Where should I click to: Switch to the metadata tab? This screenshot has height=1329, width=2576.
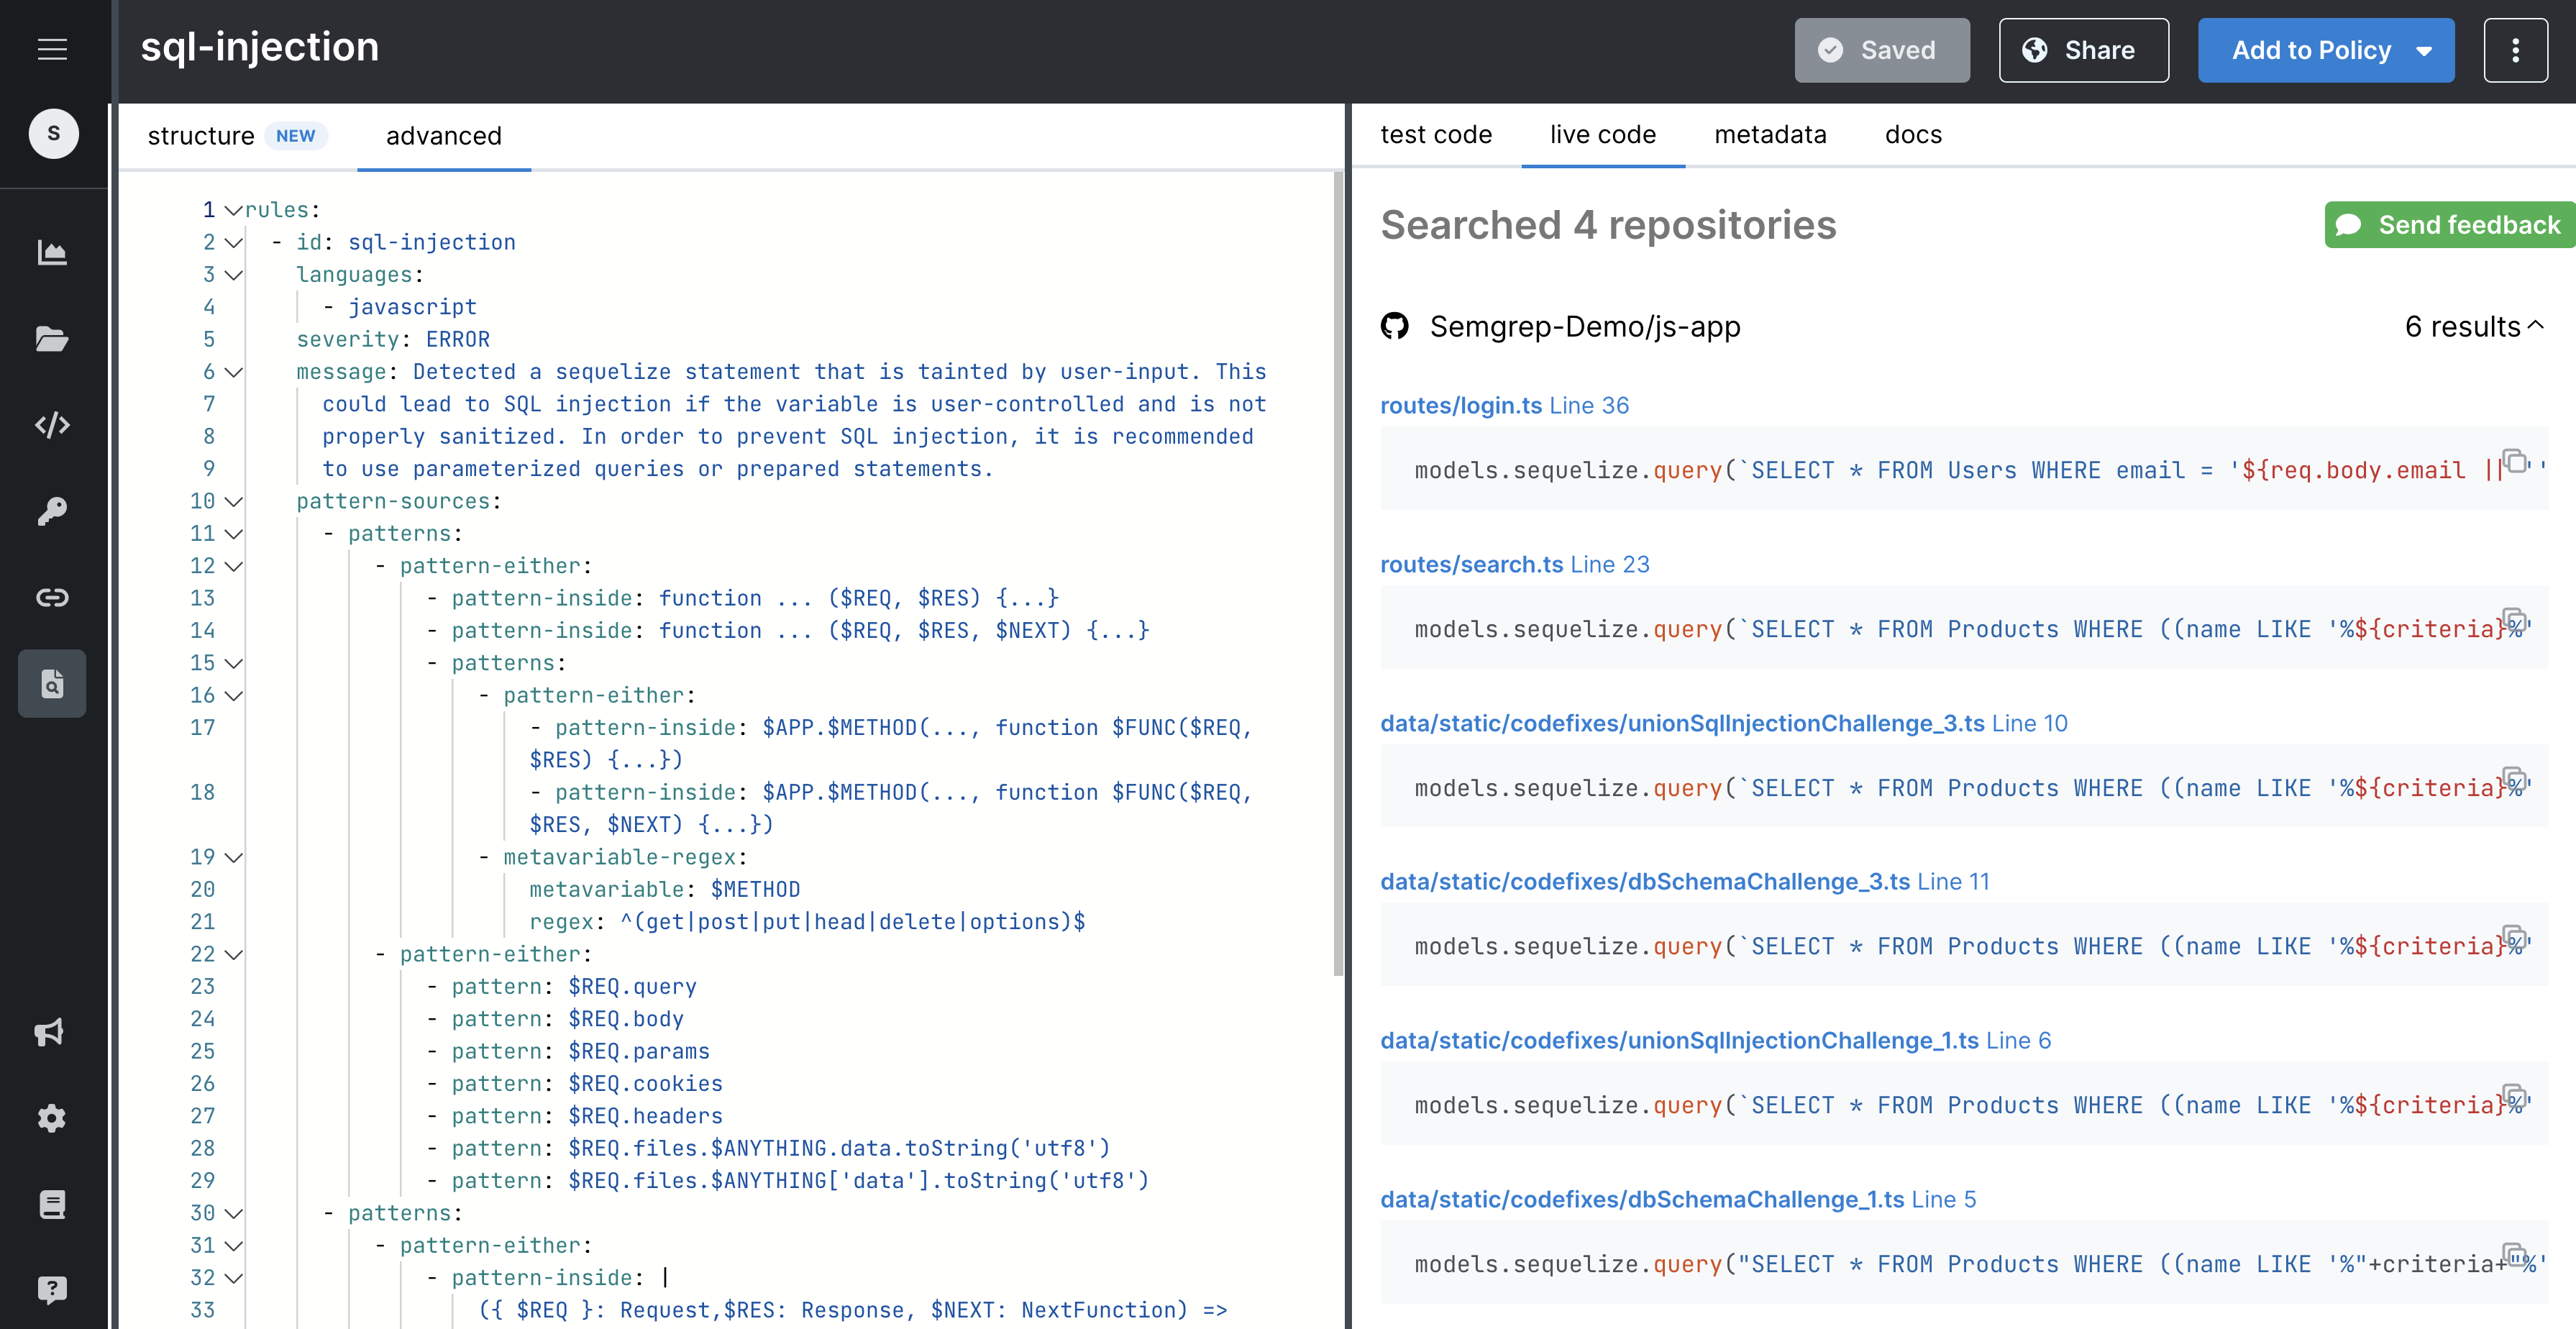(1770, 135)
